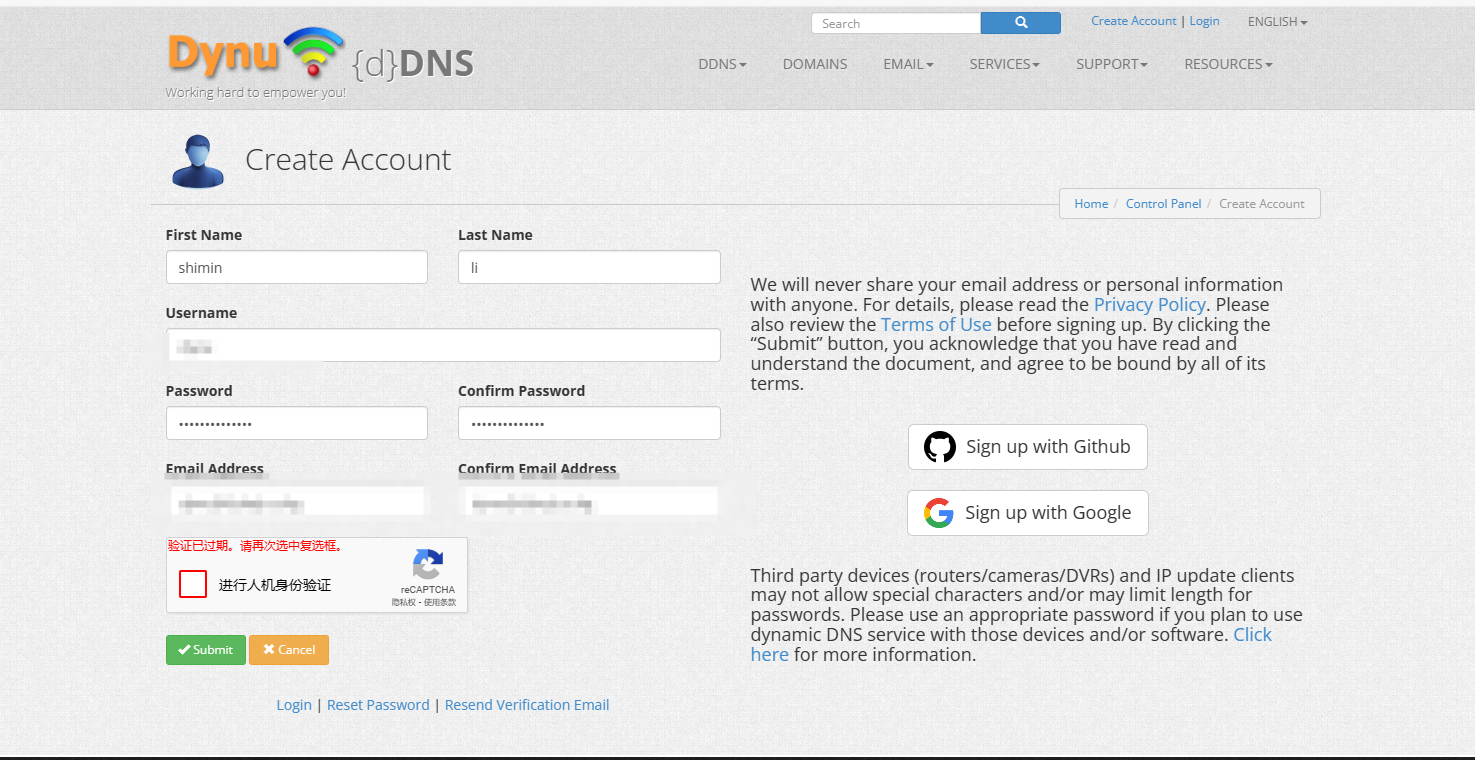Click the Confirm Email Address field
The width and height of the screenshot is (1475, 760).
pyautogui.click(x=589, y=501)
